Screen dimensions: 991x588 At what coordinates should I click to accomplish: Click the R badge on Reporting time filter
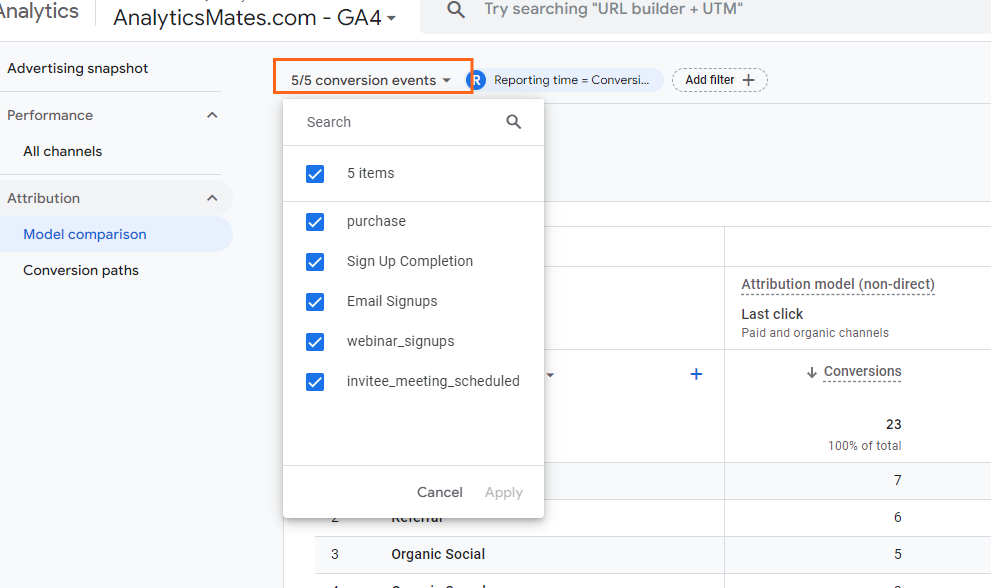pyautogui.click(x=476, y=80)
